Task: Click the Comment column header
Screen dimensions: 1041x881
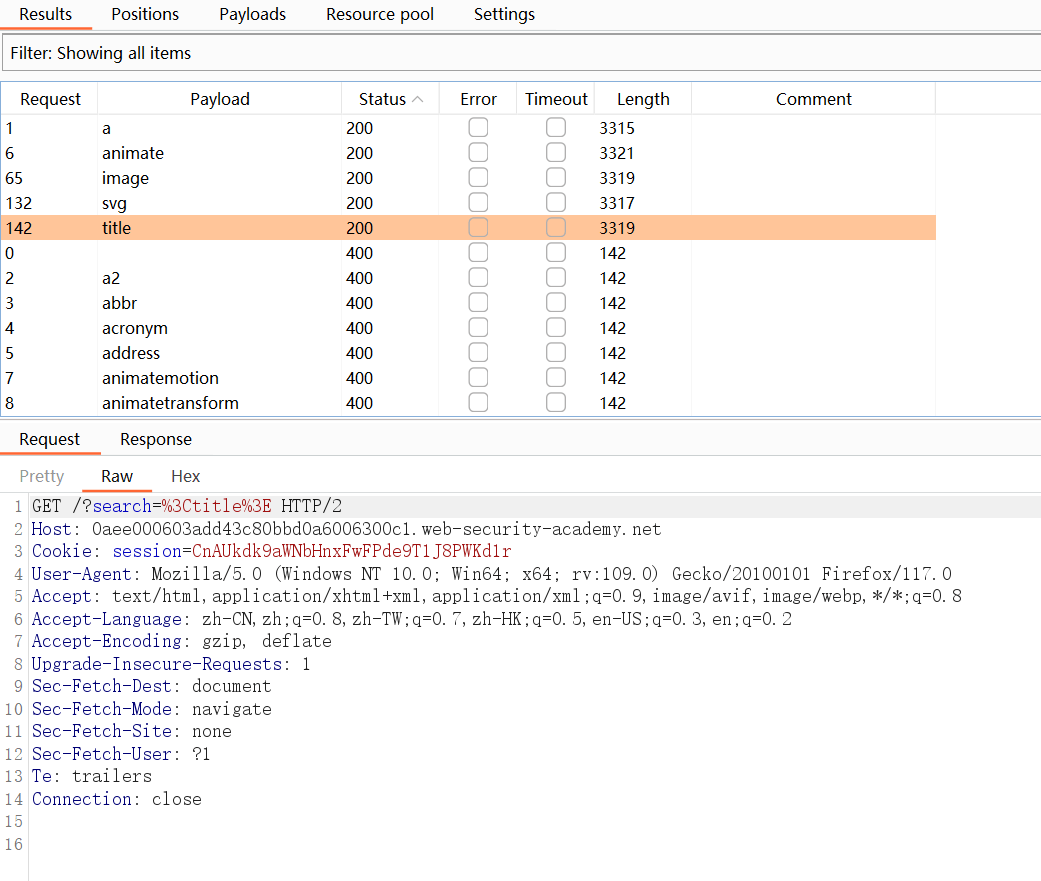Action: click(813, 99)
